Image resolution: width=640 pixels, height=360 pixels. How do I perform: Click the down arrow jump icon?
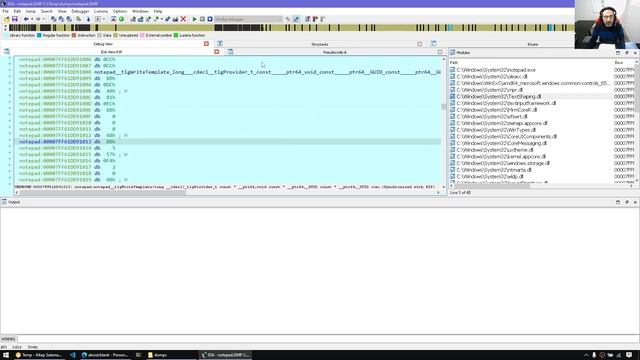tap(88, 19)
